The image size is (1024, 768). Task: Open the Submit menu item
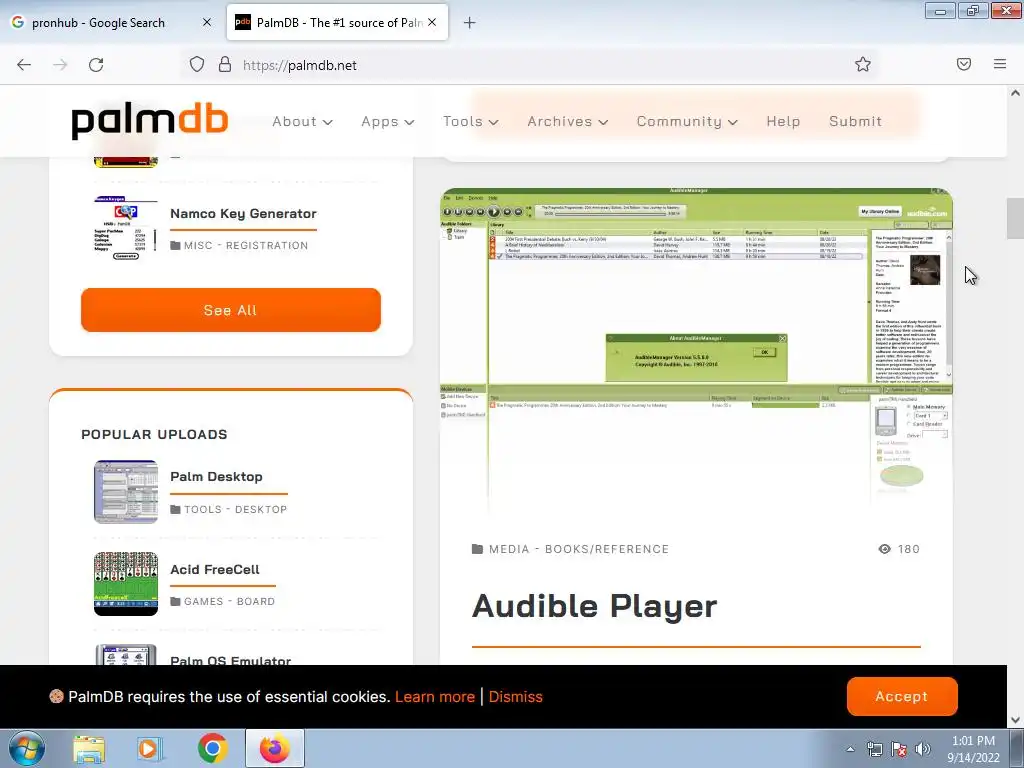tap(856, 121)
